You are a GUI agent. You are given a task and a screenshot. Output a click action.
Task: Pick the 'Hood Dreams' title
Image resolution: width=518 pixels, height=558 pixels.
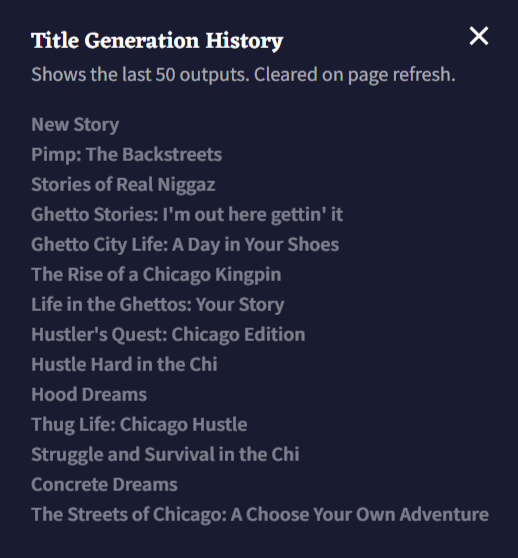click(x=89, y=395)
